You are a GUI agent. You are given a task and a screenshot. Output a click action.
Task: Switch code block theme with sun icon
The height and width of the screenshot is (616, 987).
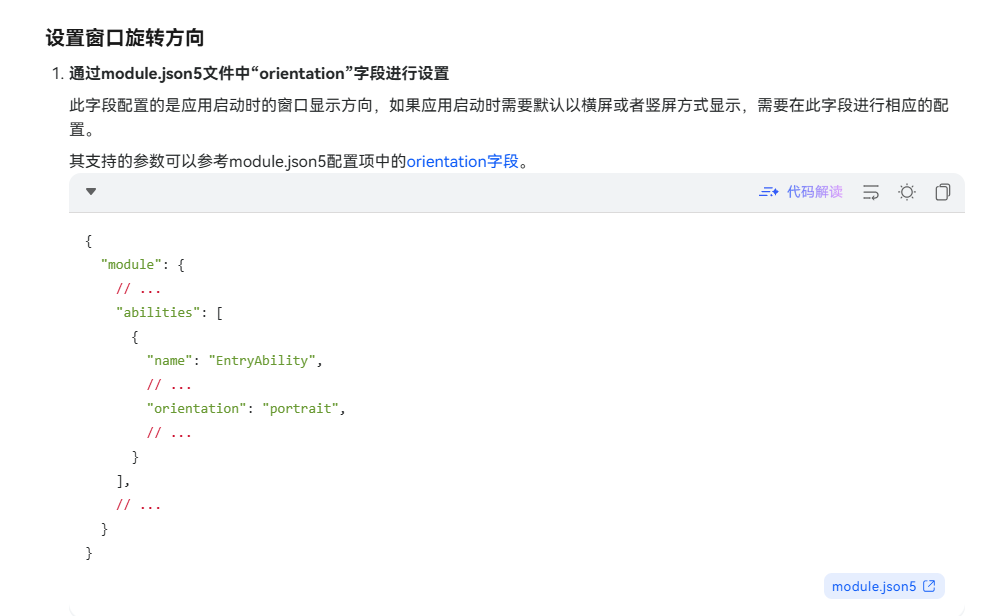click(907, 192)
